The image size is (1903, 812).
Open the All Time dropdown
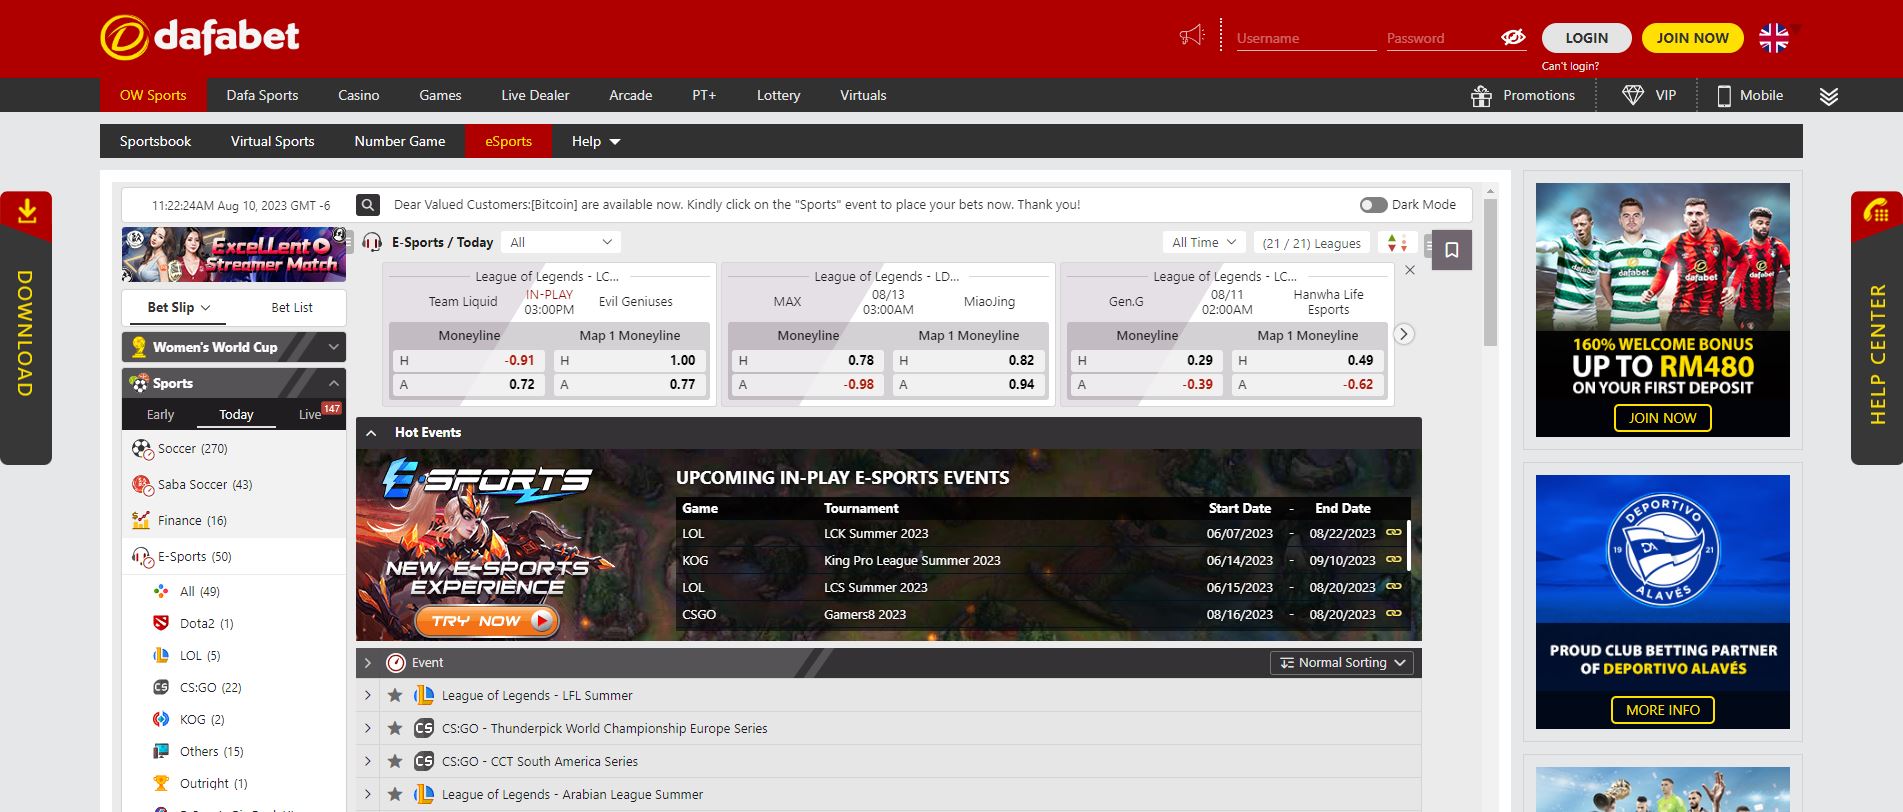[1204, 243]
